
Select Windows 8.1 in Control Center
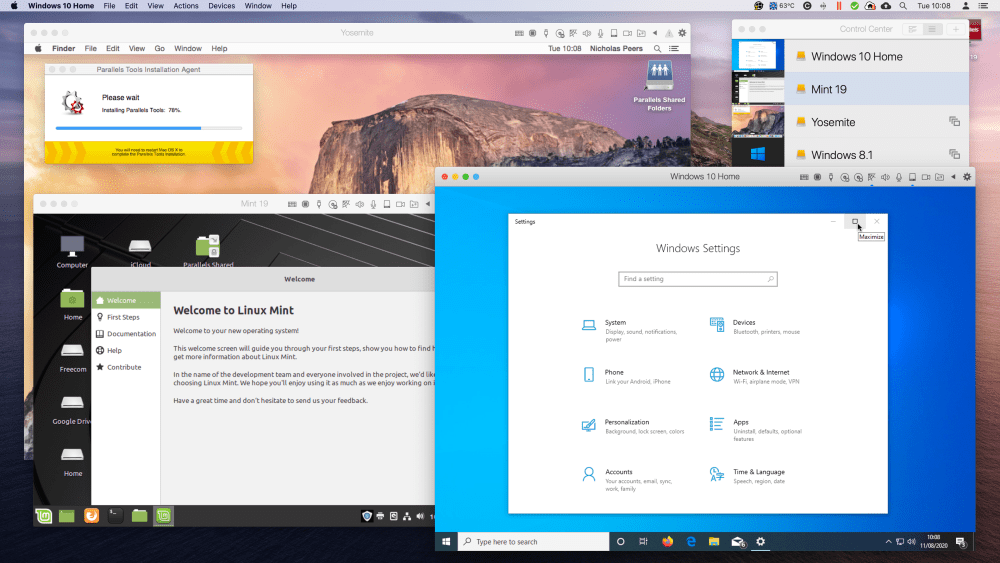(876, 154)
